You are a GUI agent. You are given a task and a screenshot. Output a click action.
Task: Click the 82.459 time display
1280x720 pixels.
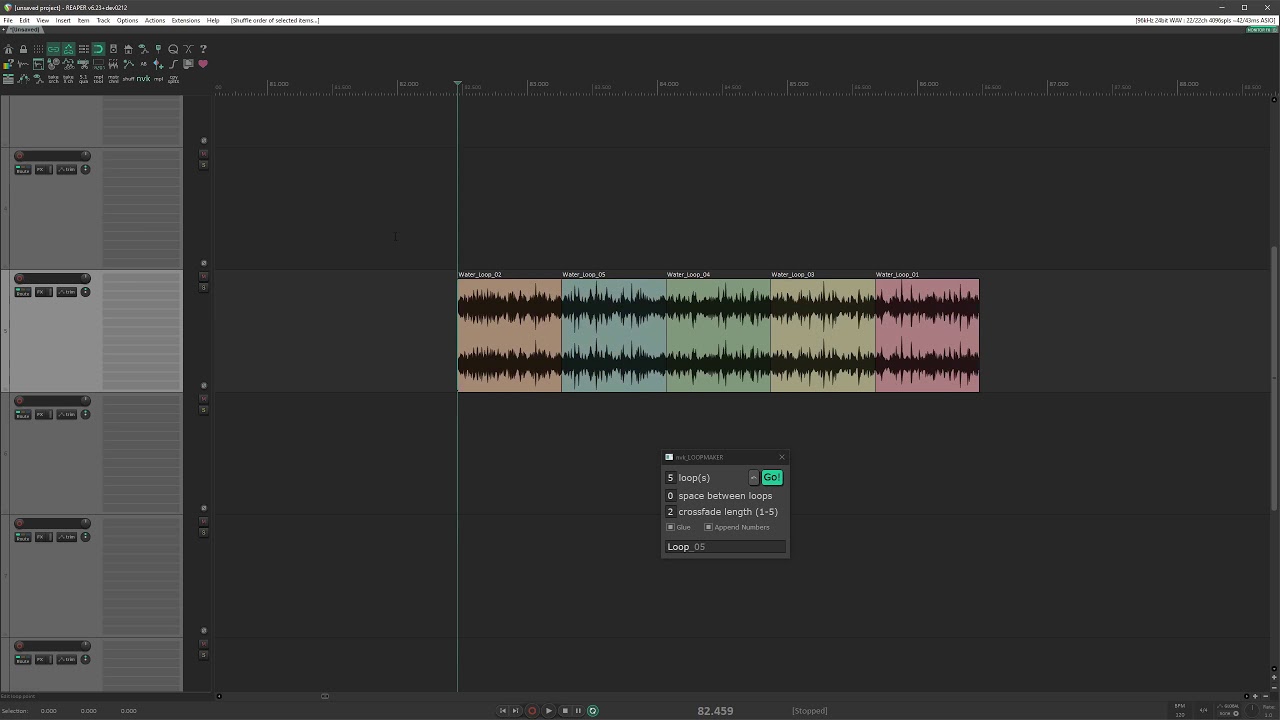[x=715, y=711]
